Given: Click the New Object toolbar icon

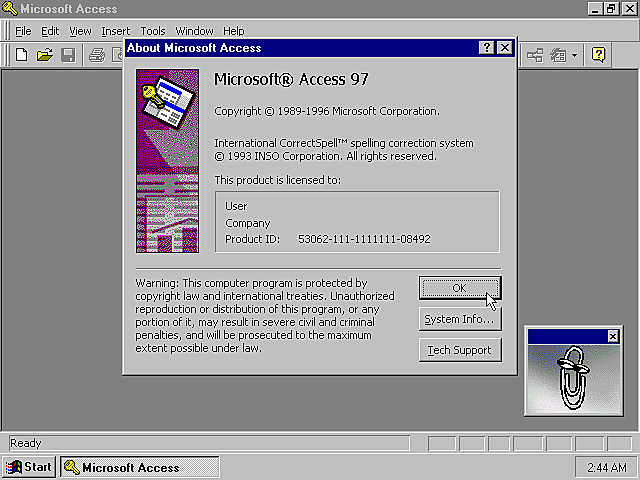Looking at the screenshot, I should 558,55.
